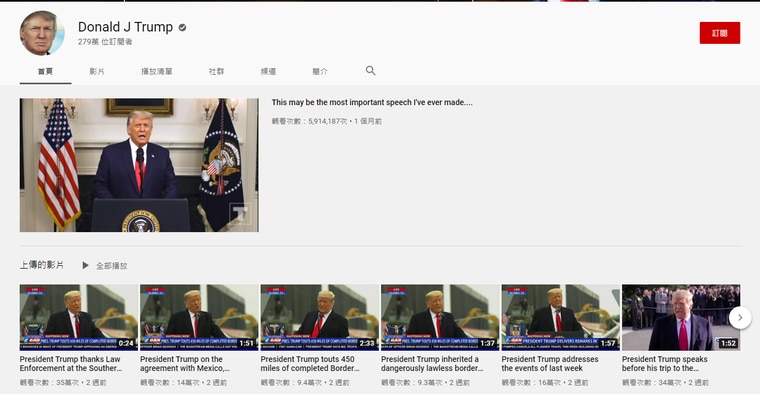Select the 社群 community tab
This screenshot has height=394, width=760.
click(x=216, y=71)
